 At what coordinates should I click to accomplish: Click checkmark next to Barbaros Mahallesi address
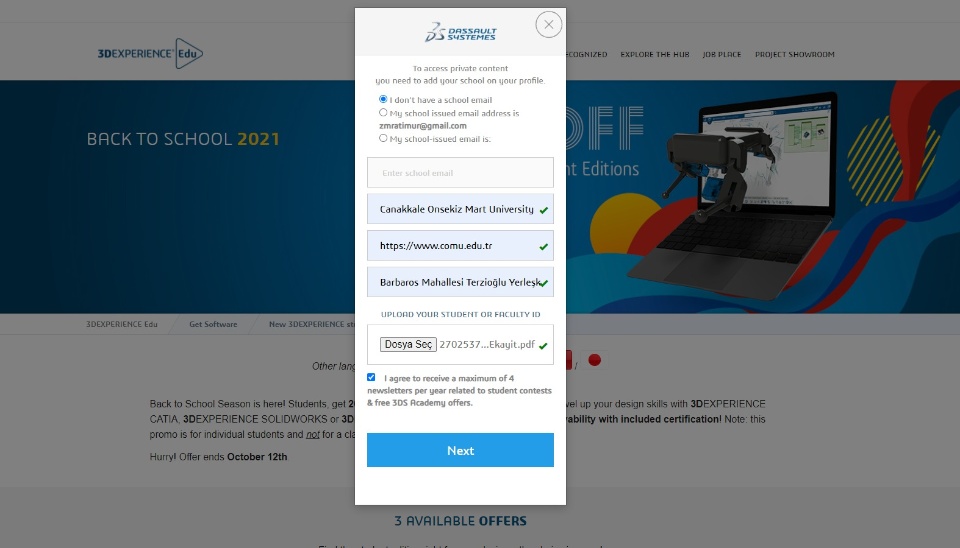click(544, 283)
